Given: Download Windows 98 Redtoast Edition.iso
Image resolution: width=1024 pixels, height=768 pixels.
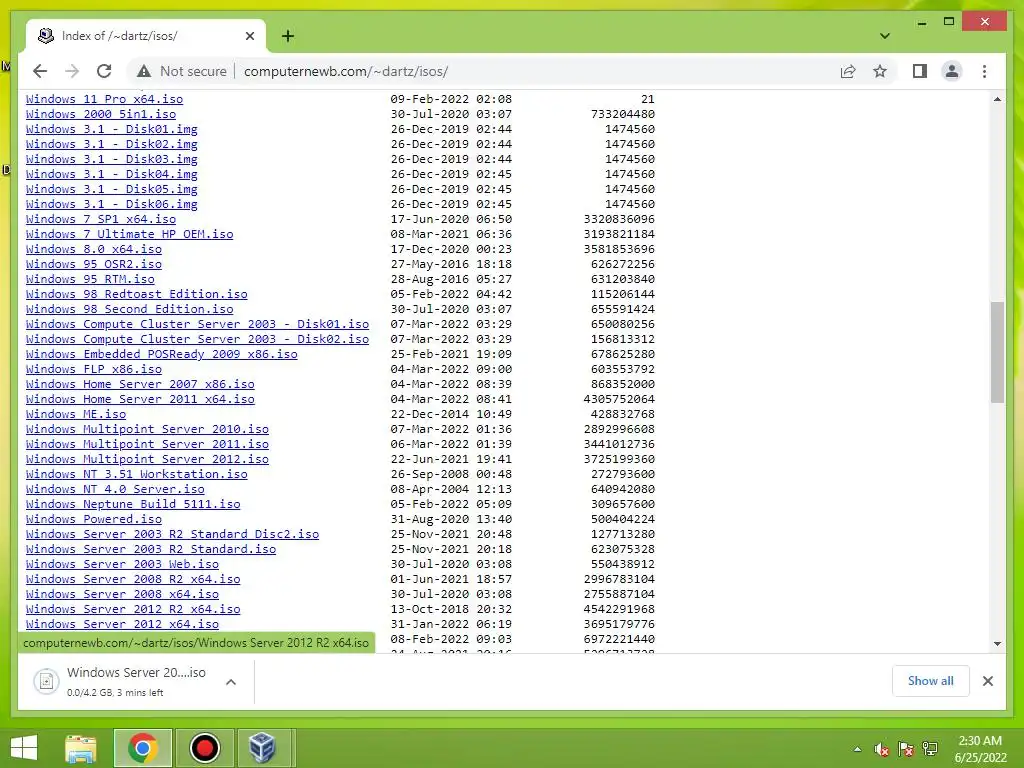Looking at the screenshot, I should [x=136, y=295].
